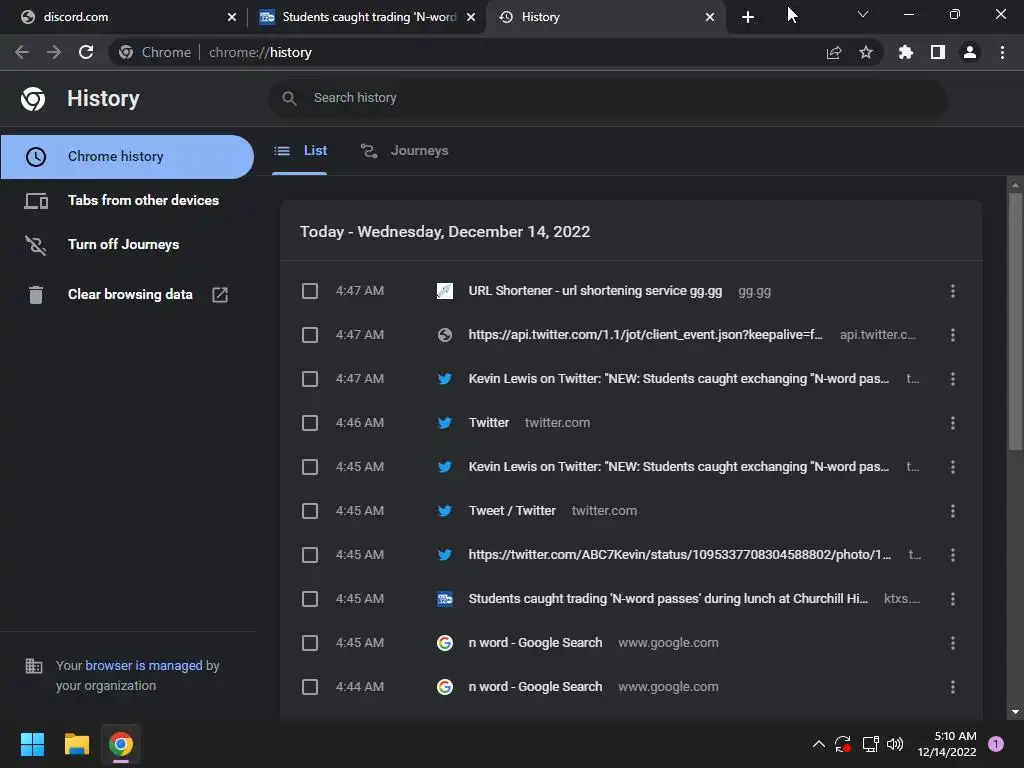Image resolution: width=1024 pixels, height=768 pixels.
Task: Open the Tweet / Twitter history link
Action: pyautogui.click(x=512, y=511)
